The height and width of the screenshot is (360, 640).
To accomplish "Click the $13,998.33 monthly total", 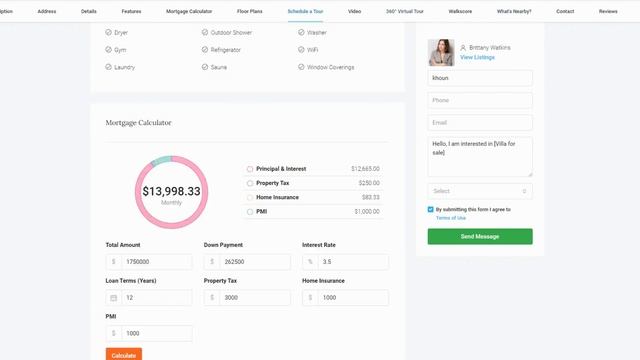I will [x=171, y=191].
